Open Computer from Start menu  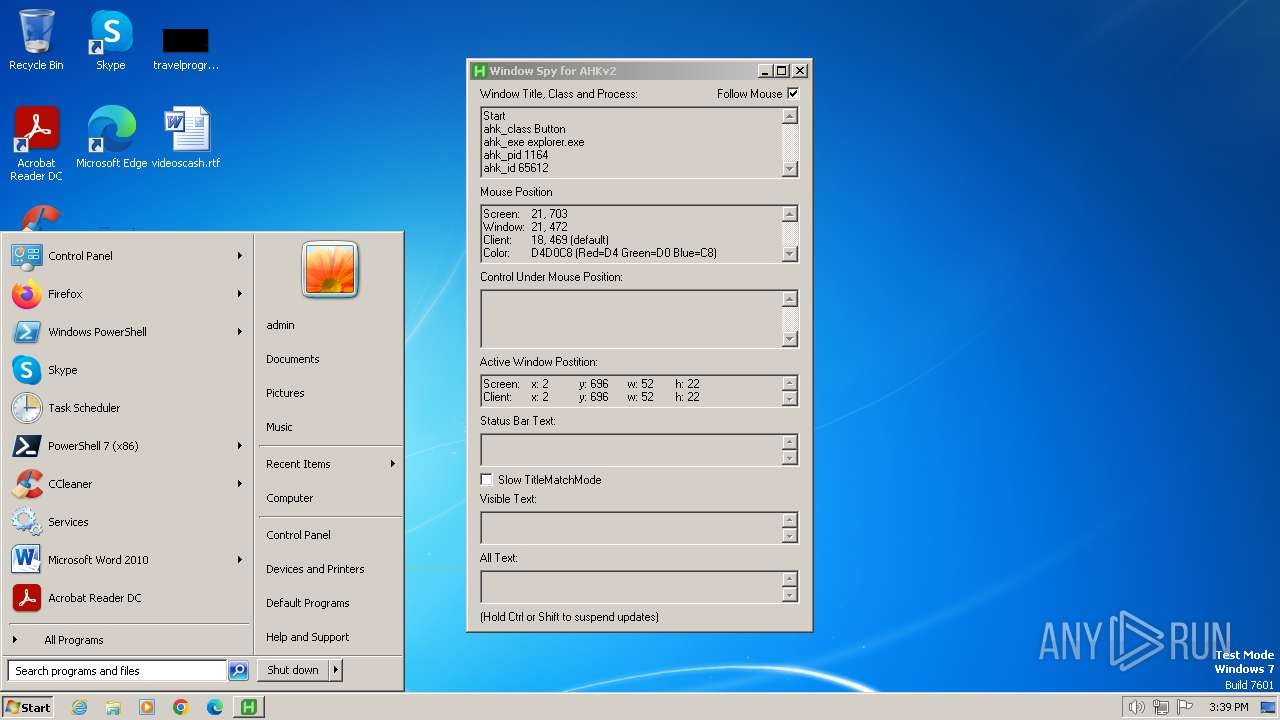pyautogui.click(x=290, y=498)
